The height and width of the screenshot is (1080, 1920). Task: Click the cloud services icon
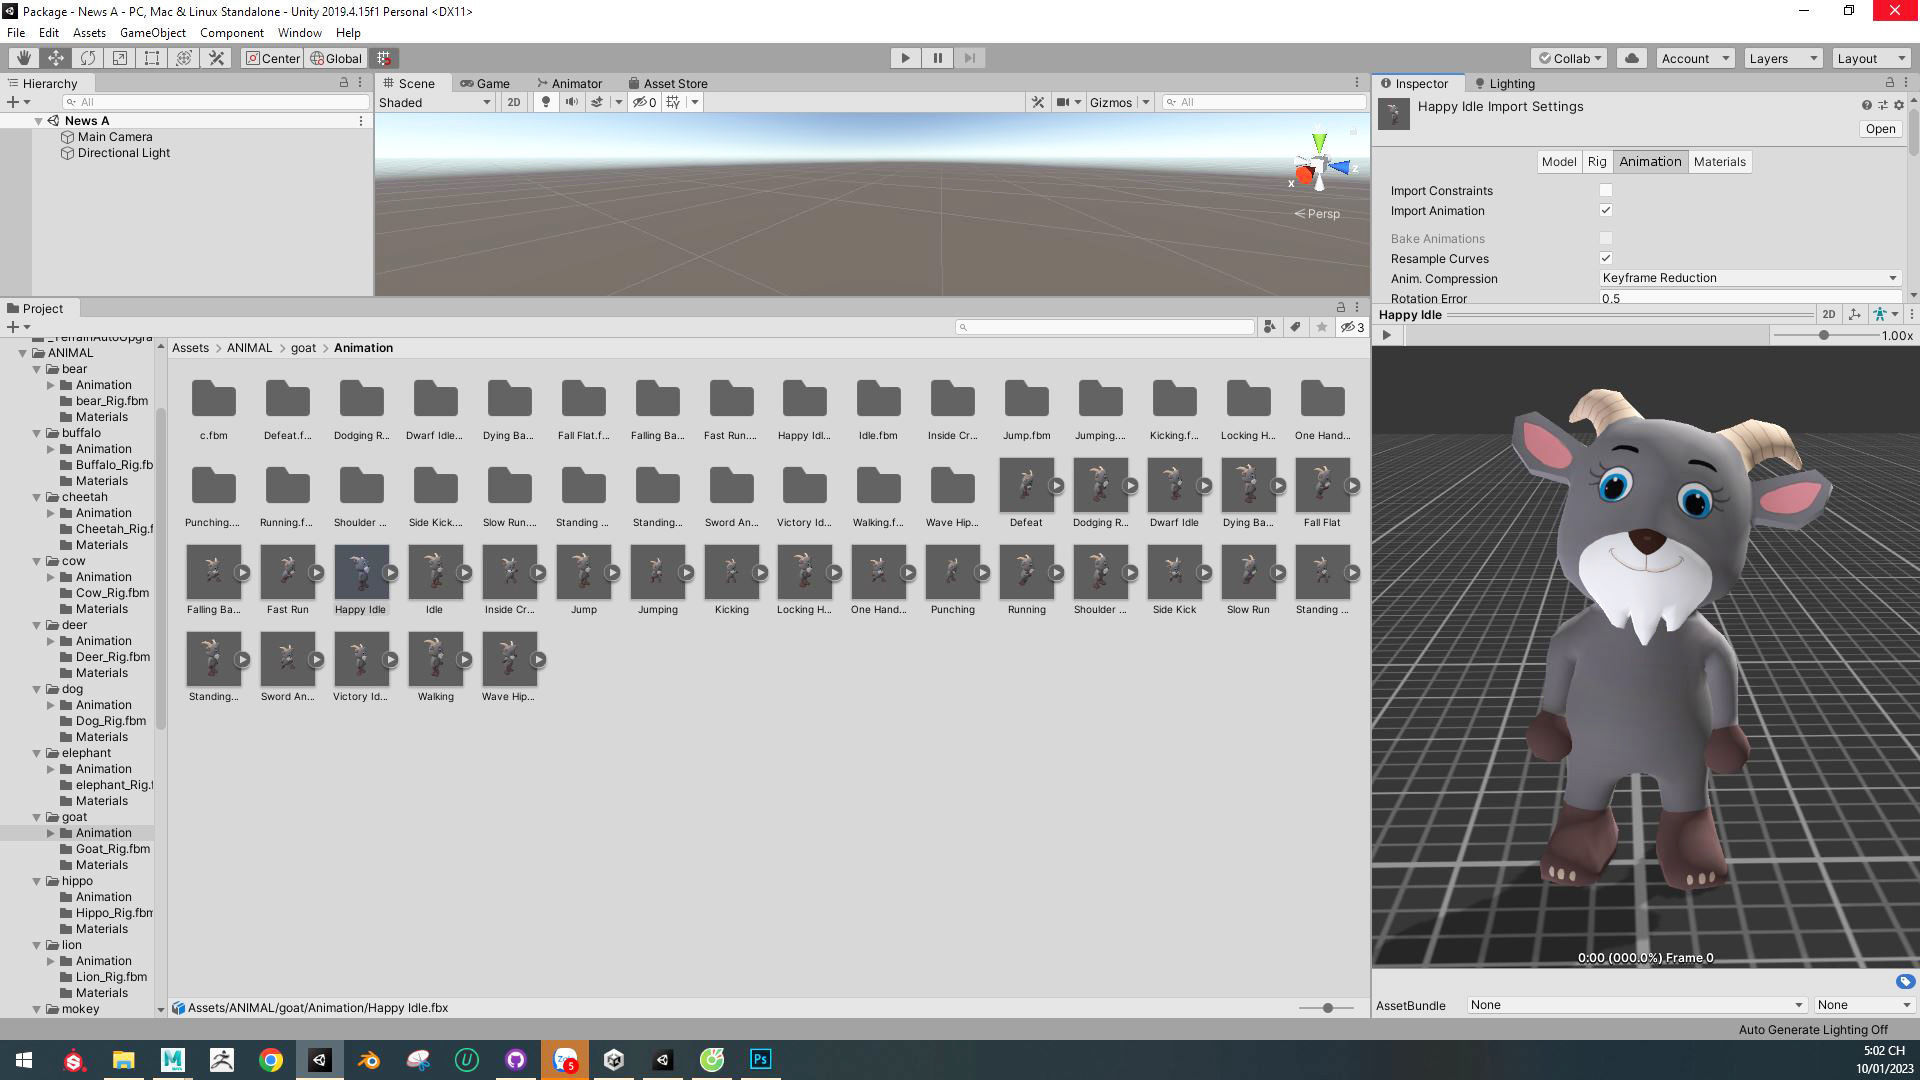tap(1632, 58)
